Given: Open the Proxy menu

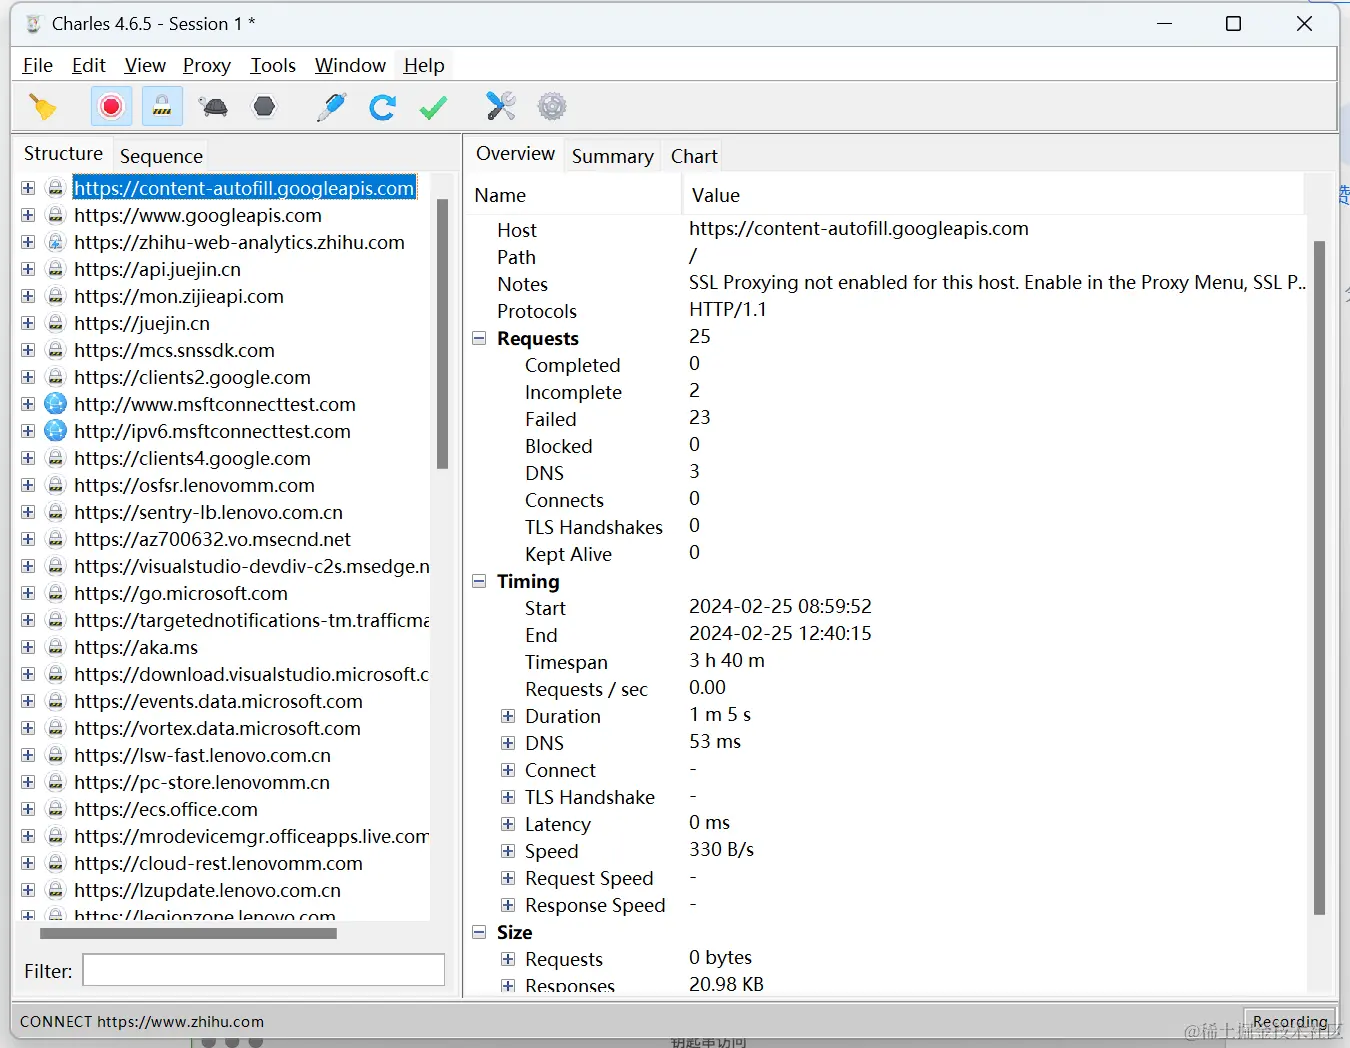Looking at the screenshot, I should [x=207, y=65].
